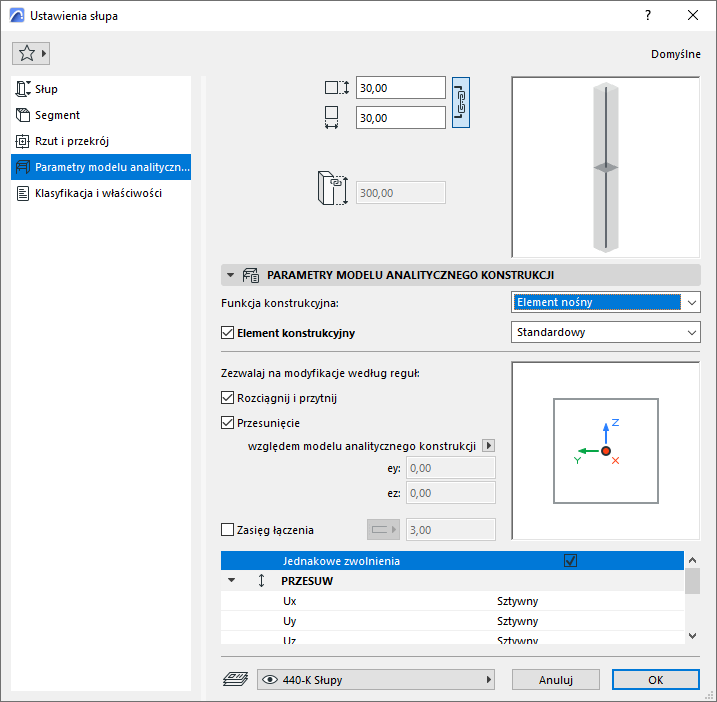Image resolution: width=717 pixels, height=702 pixels.
Task: Uncheck Rozciągnij i przytnij
Action: tap(227, 397)
